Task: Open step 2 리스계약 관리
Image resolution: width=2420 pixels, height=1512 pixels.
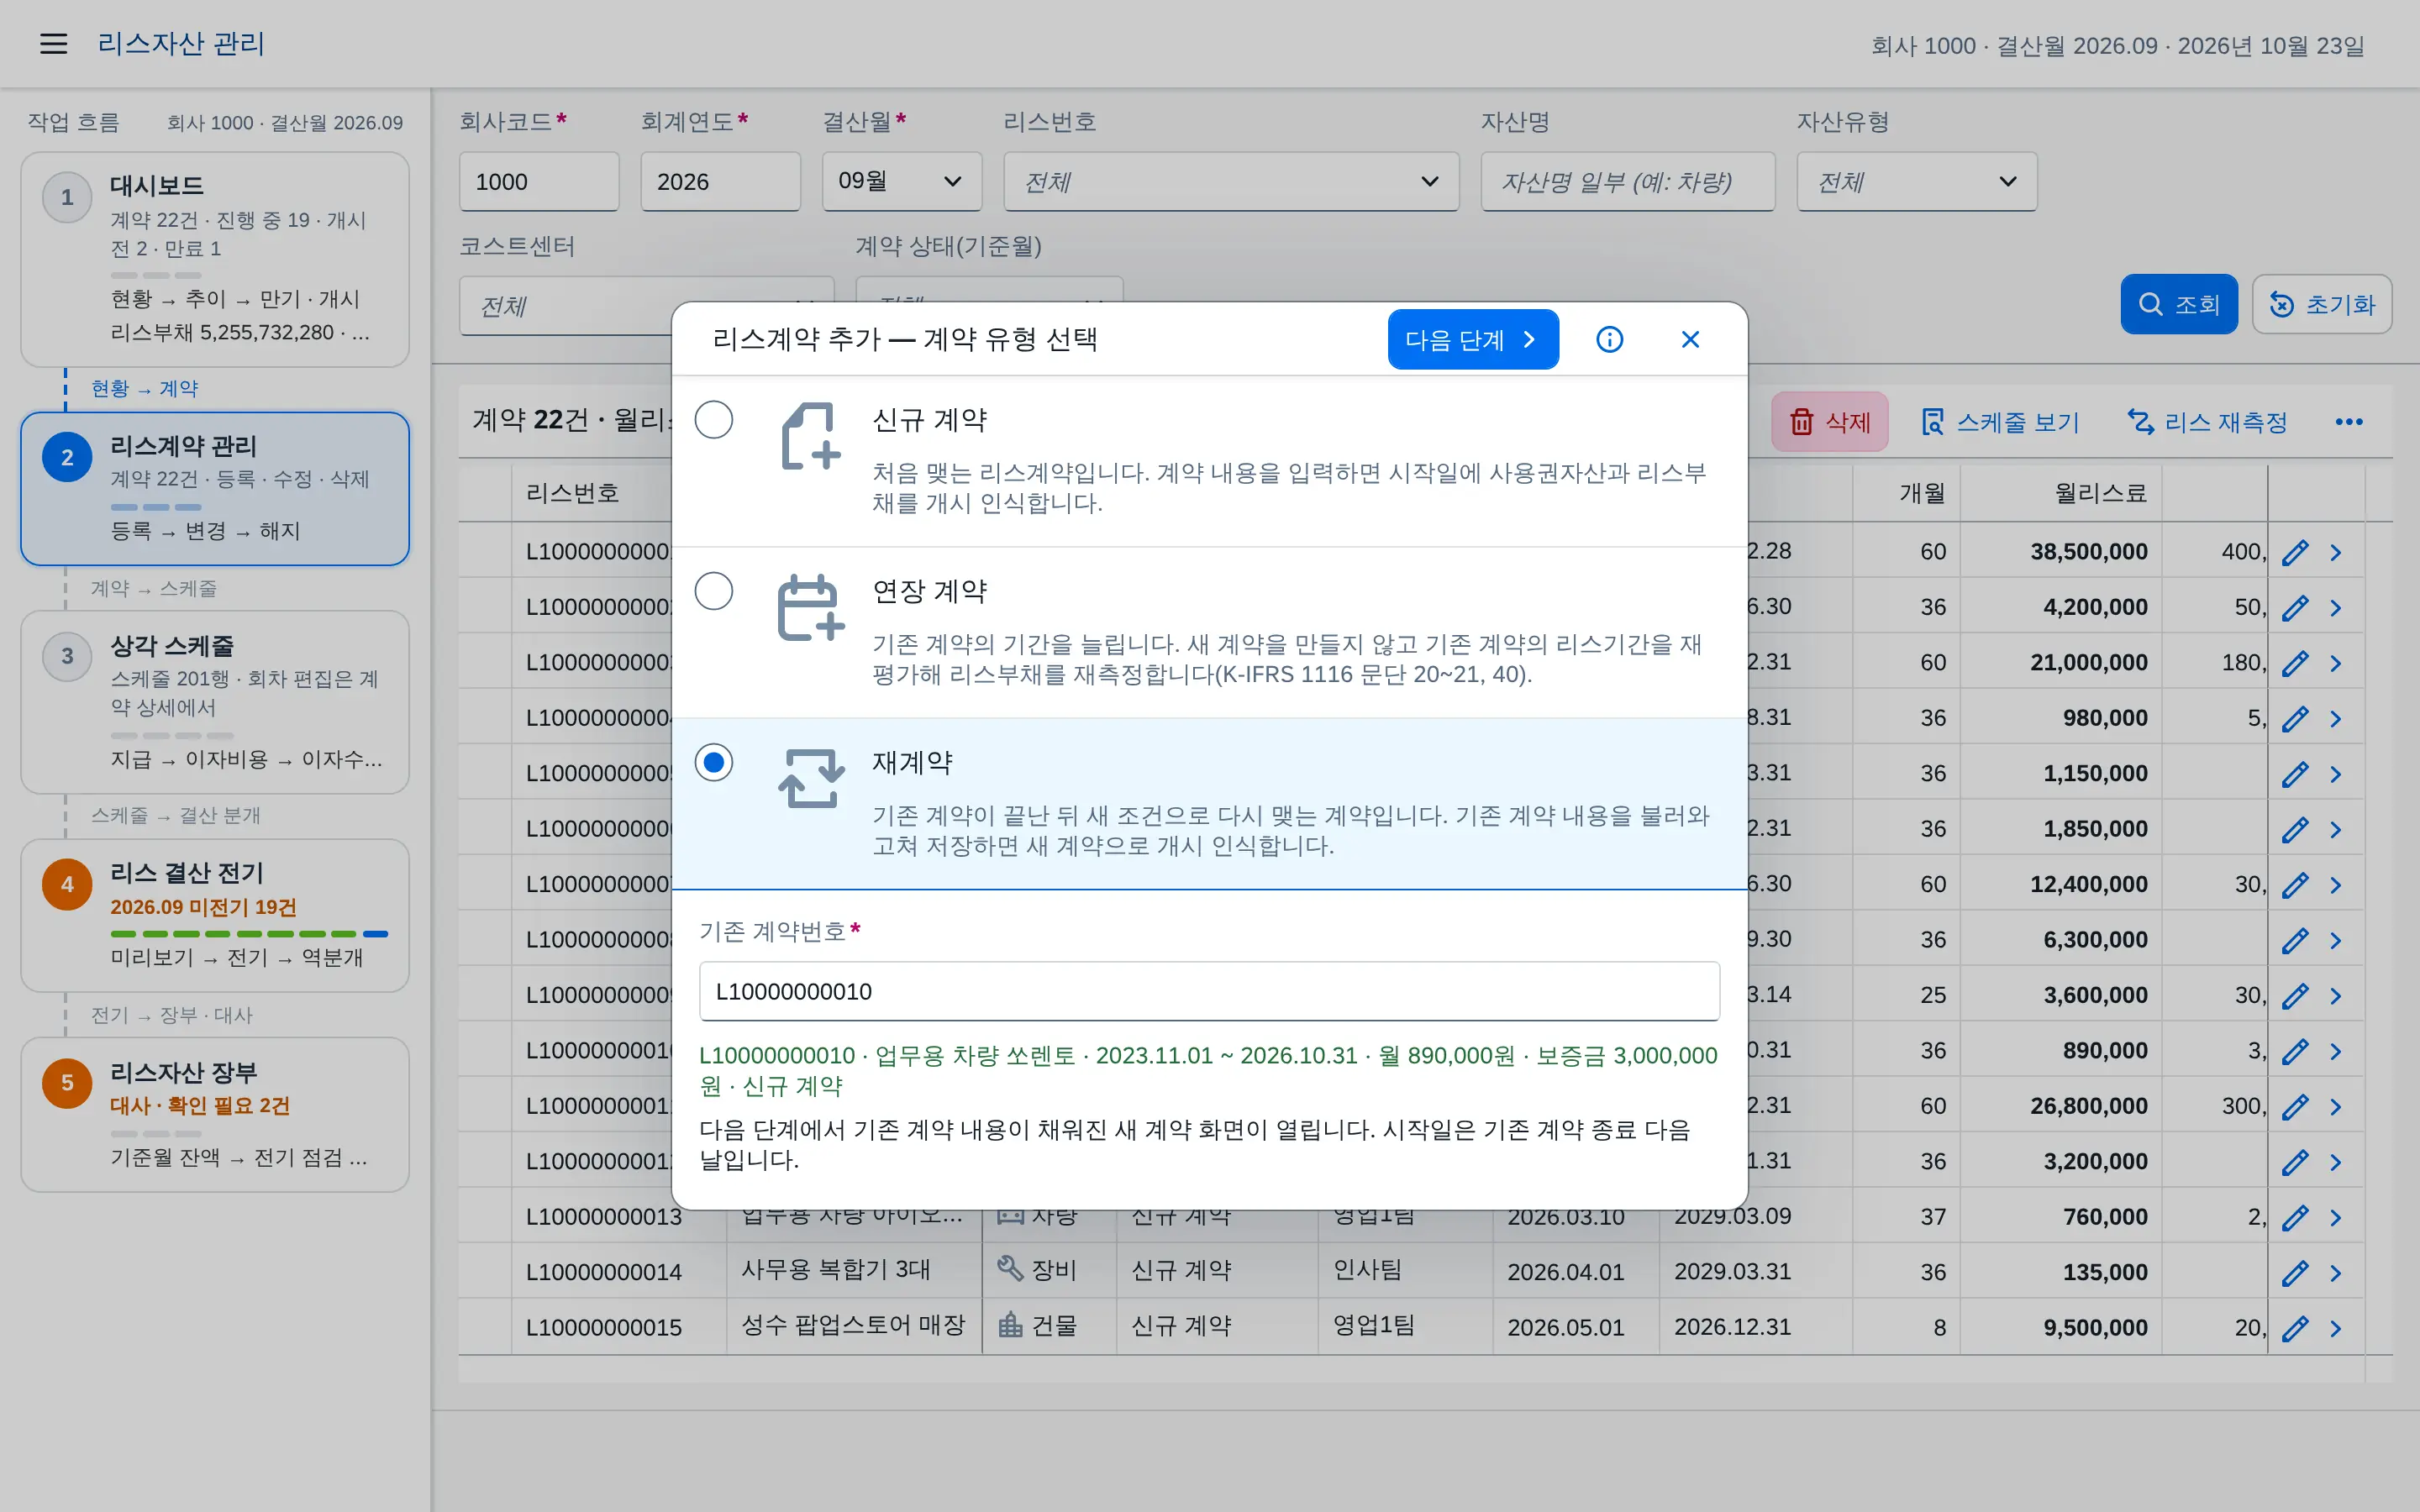Action: (215, 489)
